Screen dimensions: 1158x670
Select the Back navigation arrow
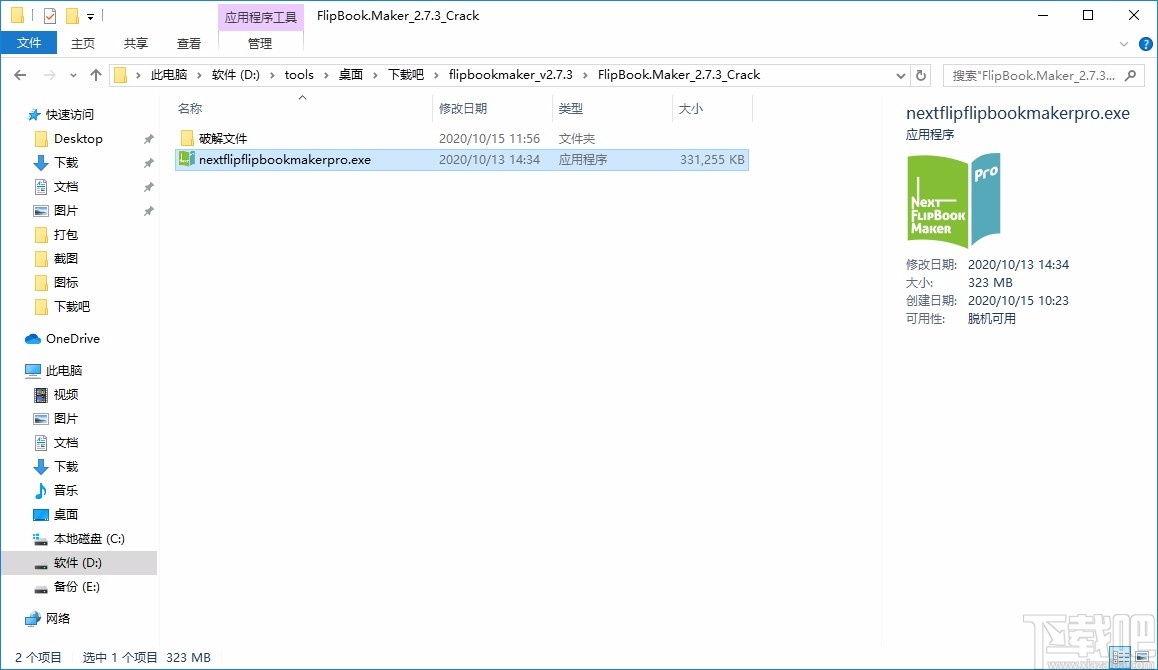tap(20, 74)
